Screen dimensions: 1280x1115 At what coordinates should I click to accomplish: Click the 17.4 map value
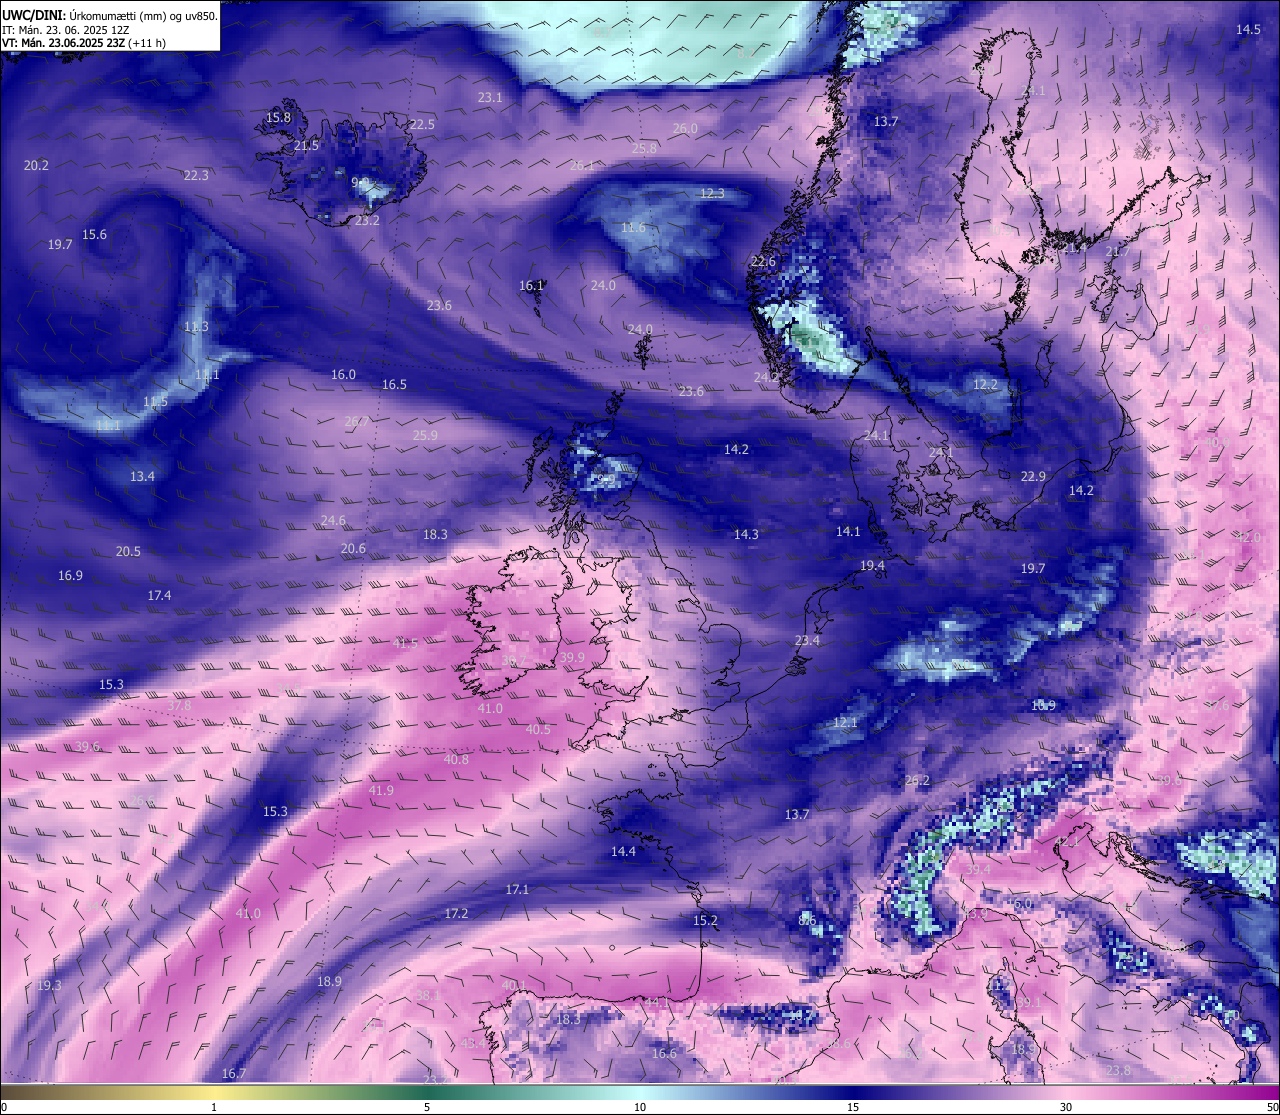pyautogui.click(x=159, y=596)
